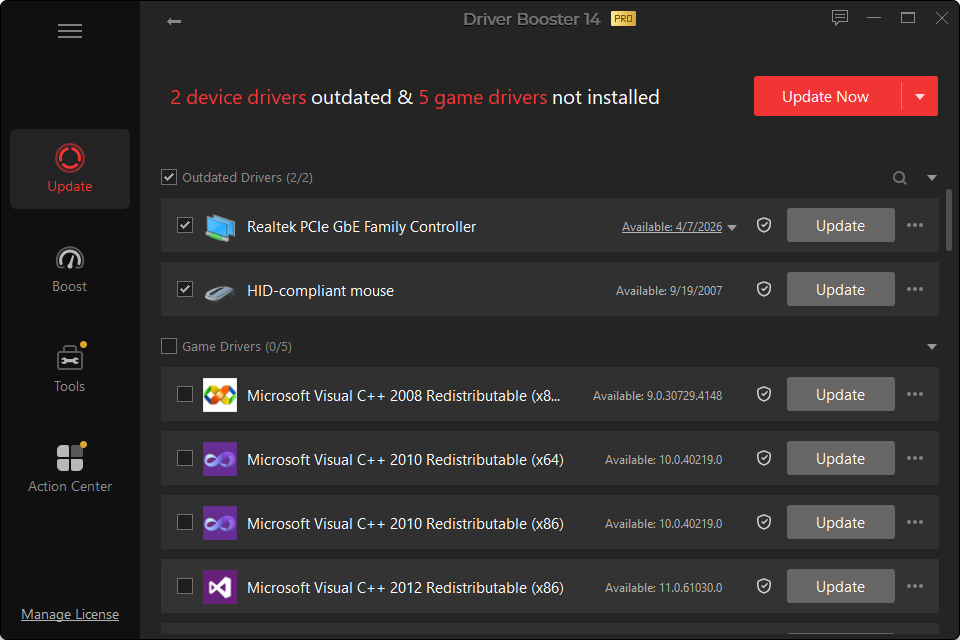The width and height of the screenshot is (960, 640).
Task: Check the Game Drivers group checkbox
Action: 169,346
